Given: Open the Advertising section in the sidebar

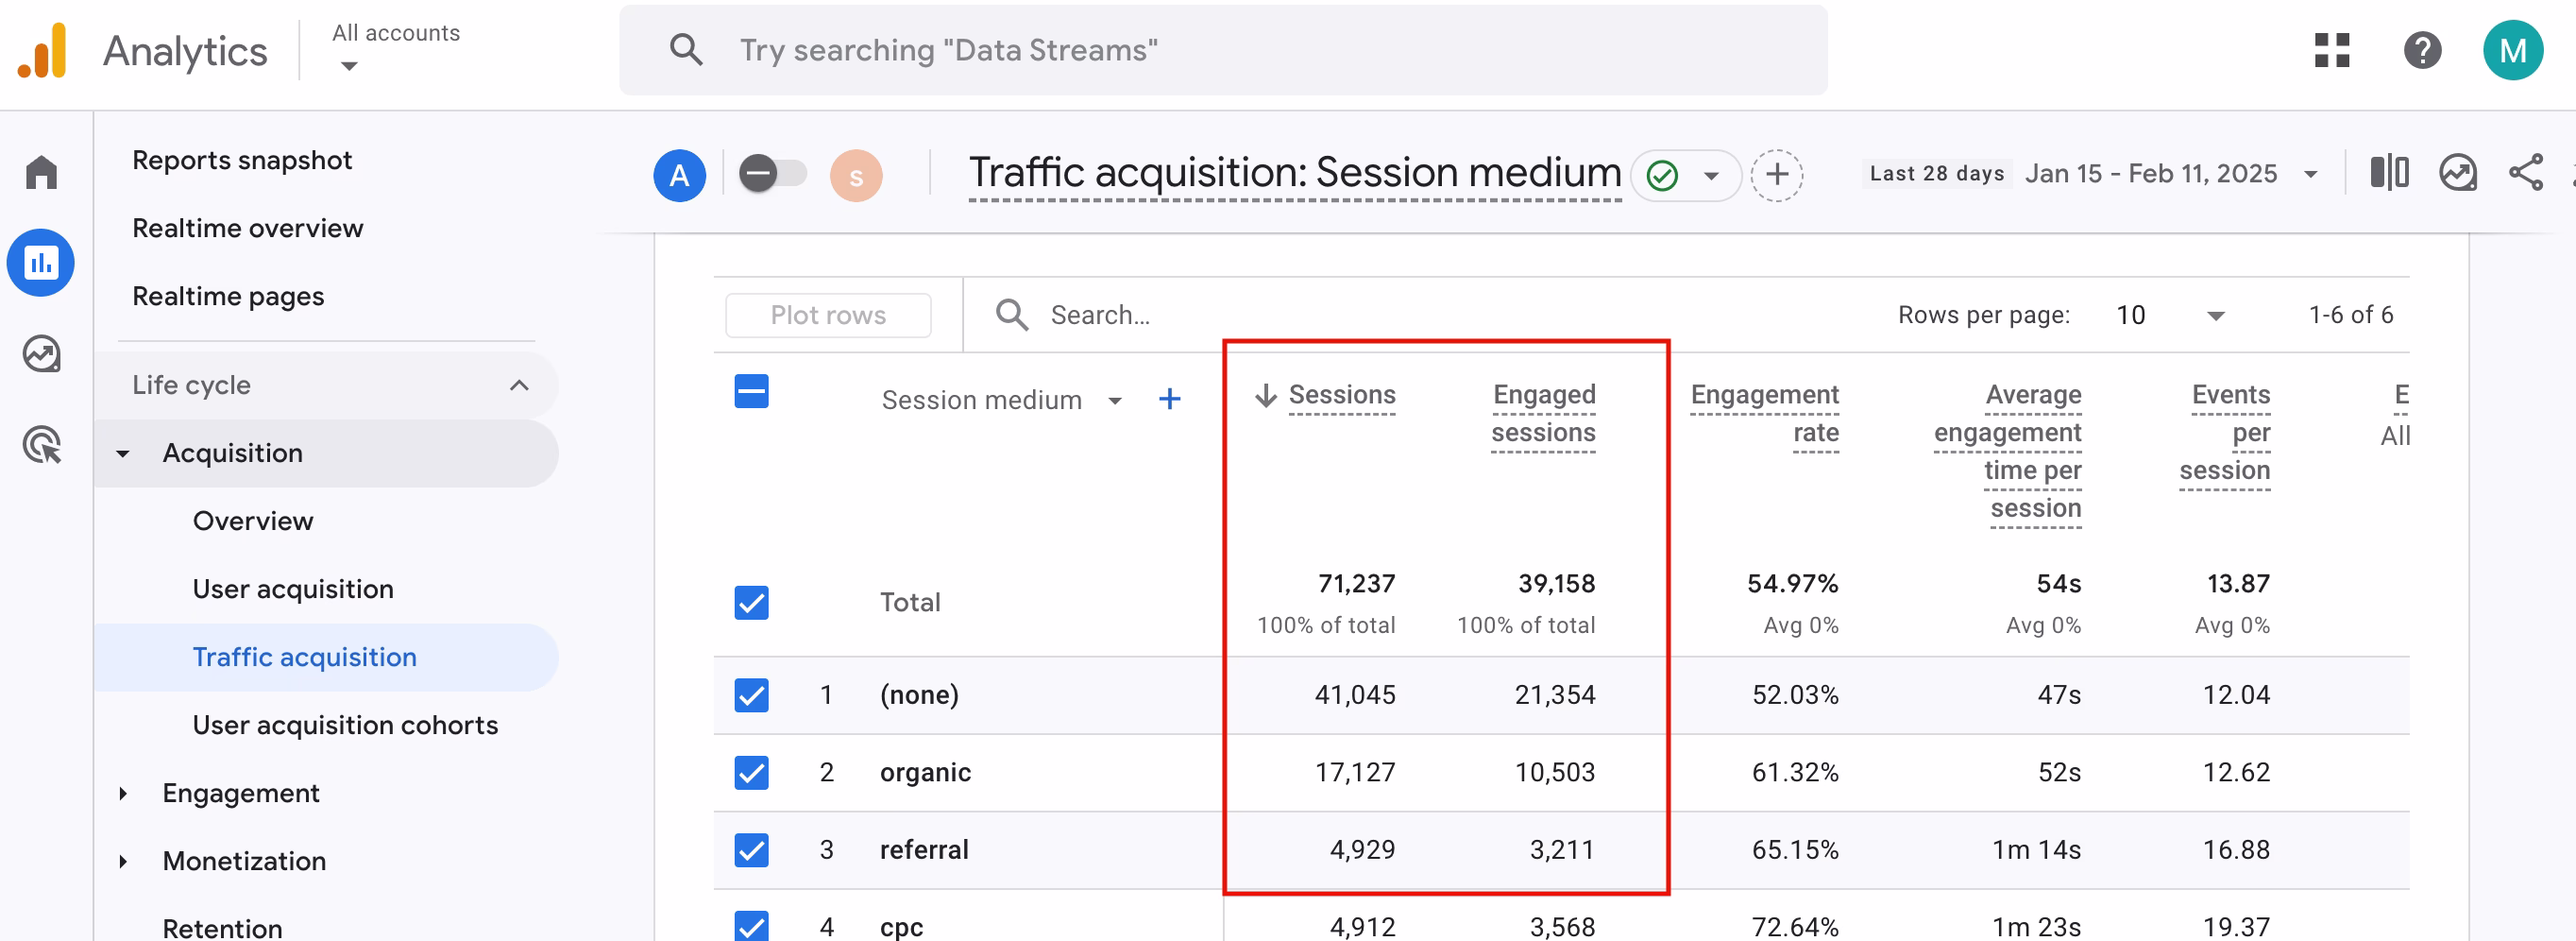Looking at the screenshot, I should tap(41, 445).
